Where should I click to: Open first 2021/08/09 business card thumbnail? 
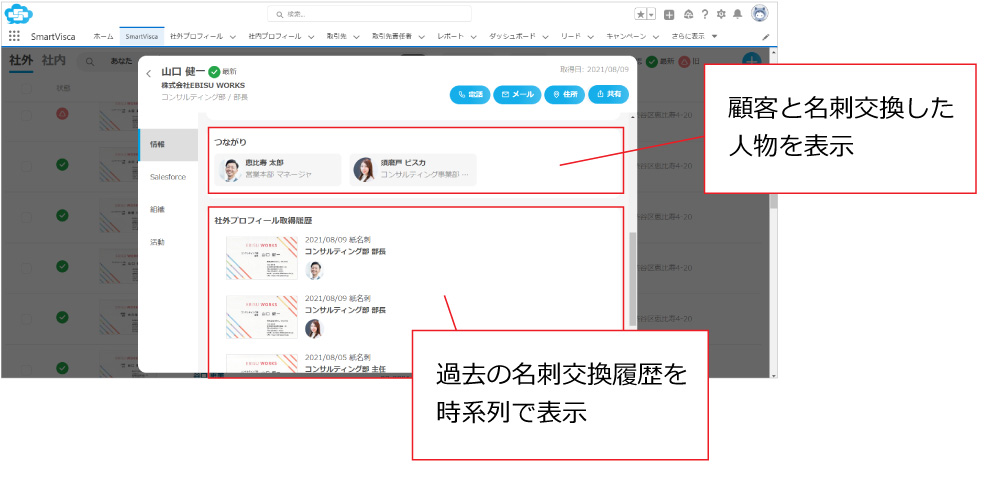click(262, 258)
